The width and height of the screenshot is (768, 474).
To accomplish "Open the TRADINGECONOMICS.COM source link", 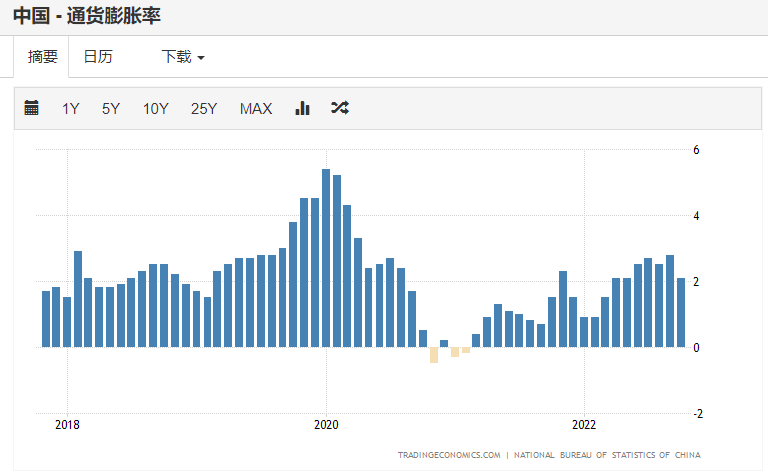I will pos(449,455).
